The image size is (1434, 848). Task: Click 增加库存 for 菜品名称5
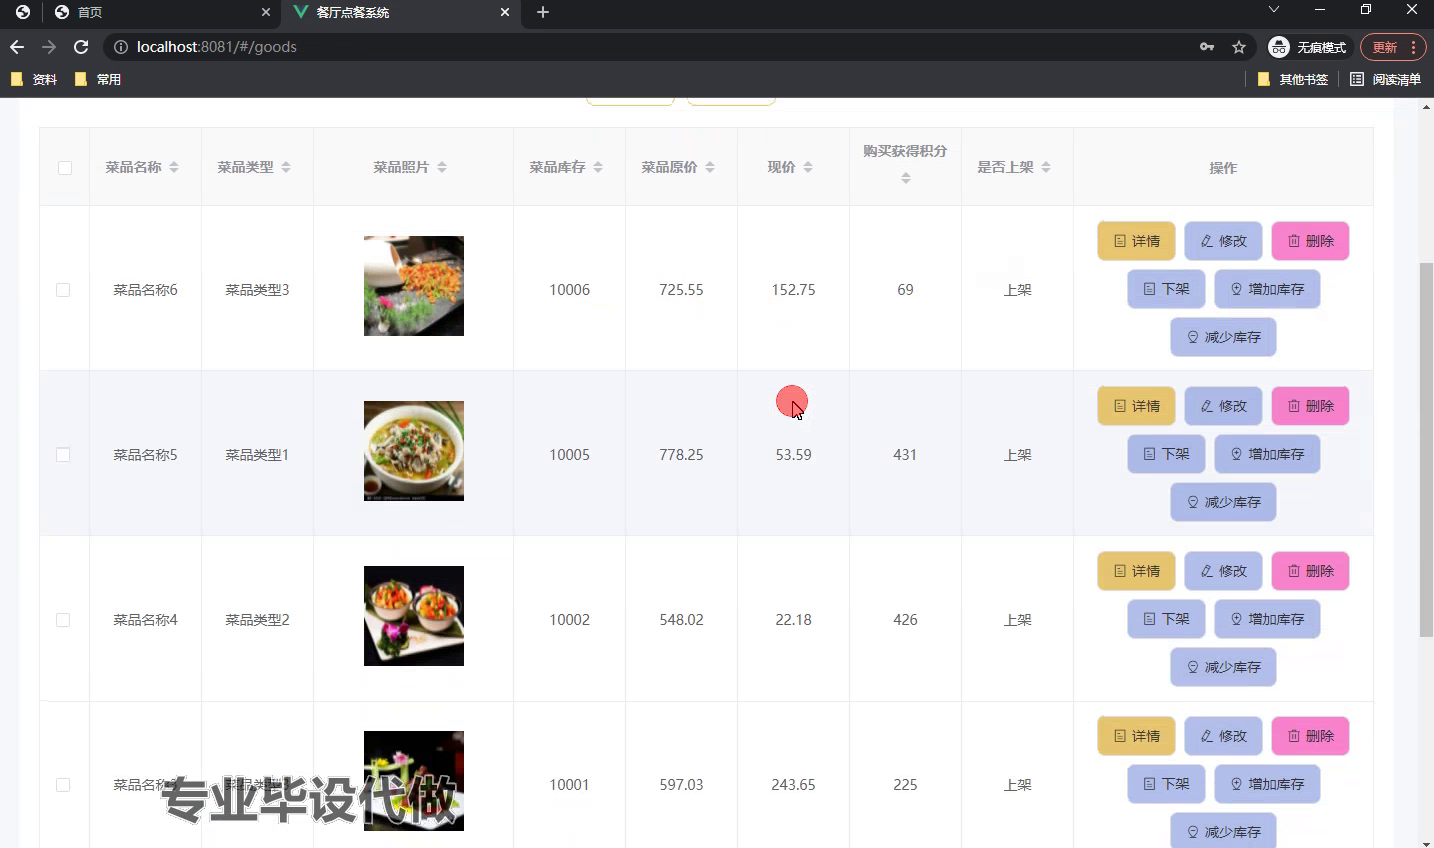pos(1267,454)
